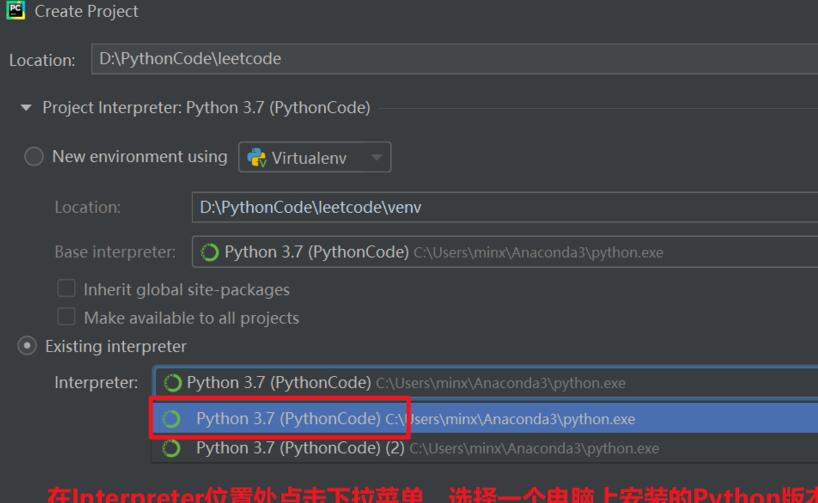Click the Interpreter field's spinner icon
The width and height of the screenshot is (818, 503).
172,383
